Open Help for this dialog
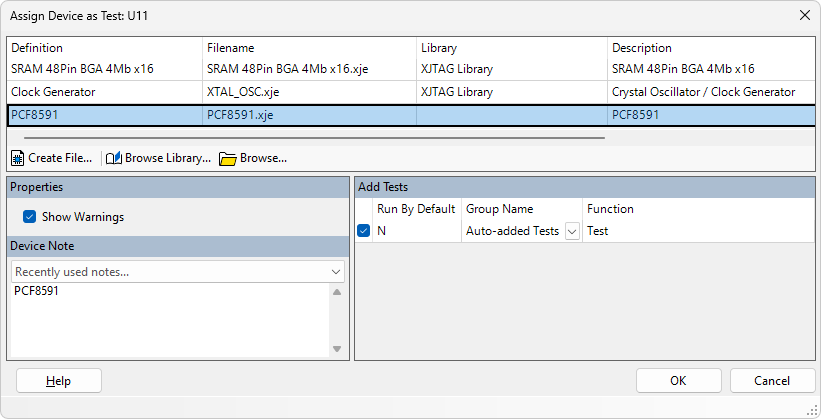The height and width of the screenshot is (419, 821). pos(59,381)
